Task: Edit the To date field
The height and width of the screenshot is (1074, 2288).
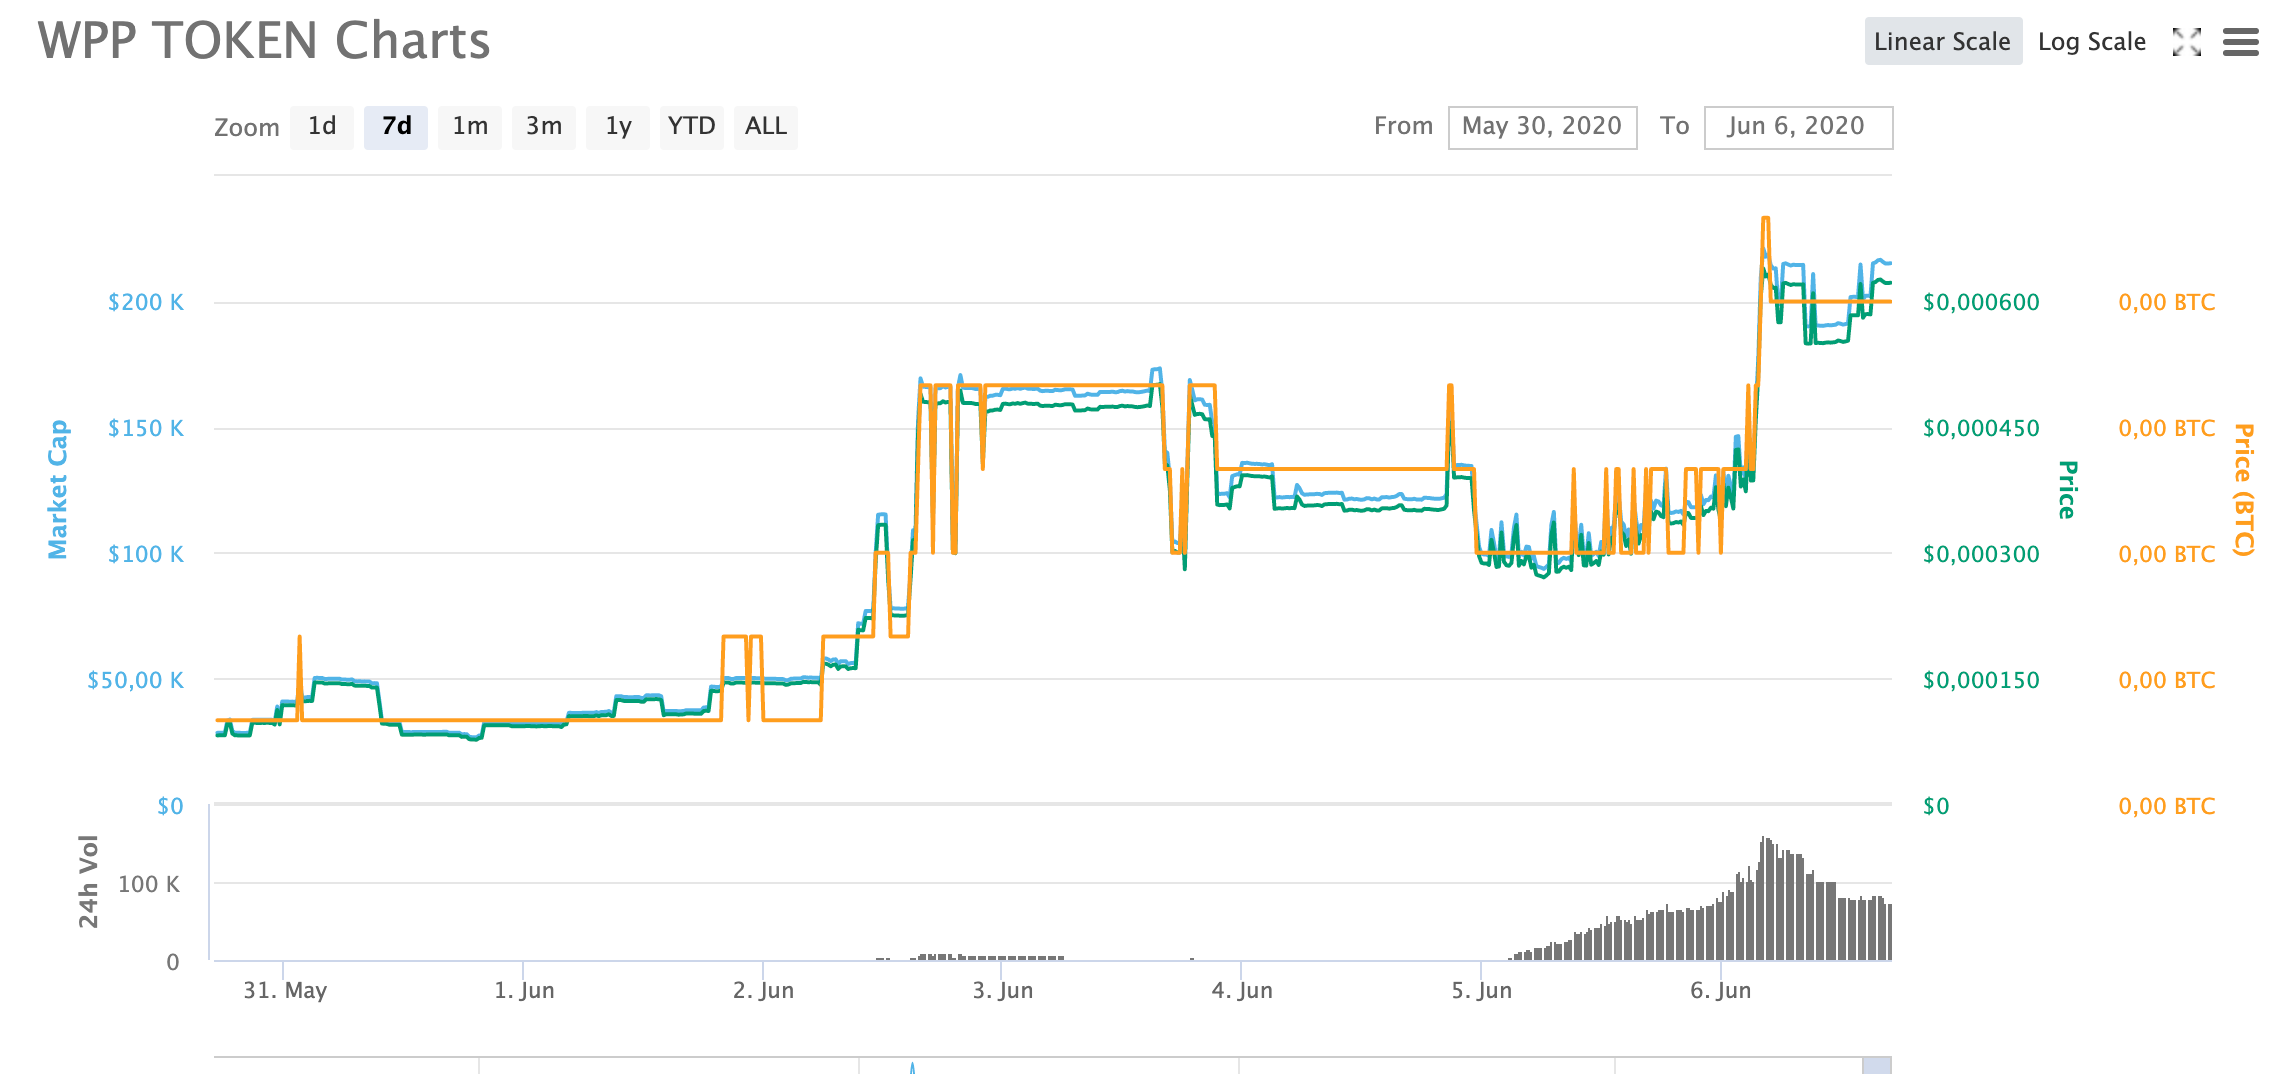Action: pyautogui.click(x=1798, y=127)
